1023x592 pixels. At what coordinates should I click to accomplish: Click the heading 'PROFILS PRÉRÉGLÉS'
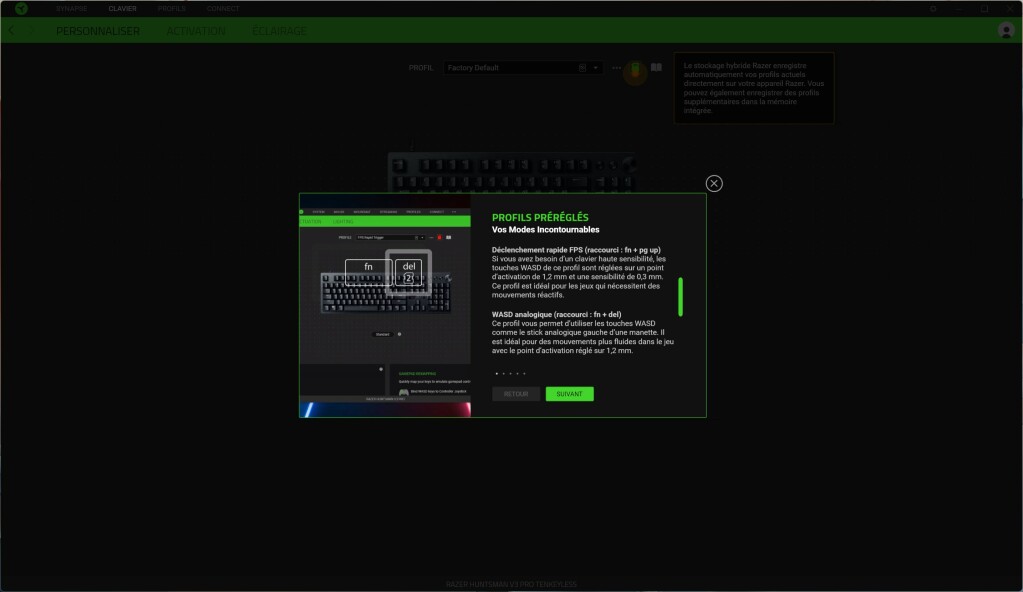540,217
